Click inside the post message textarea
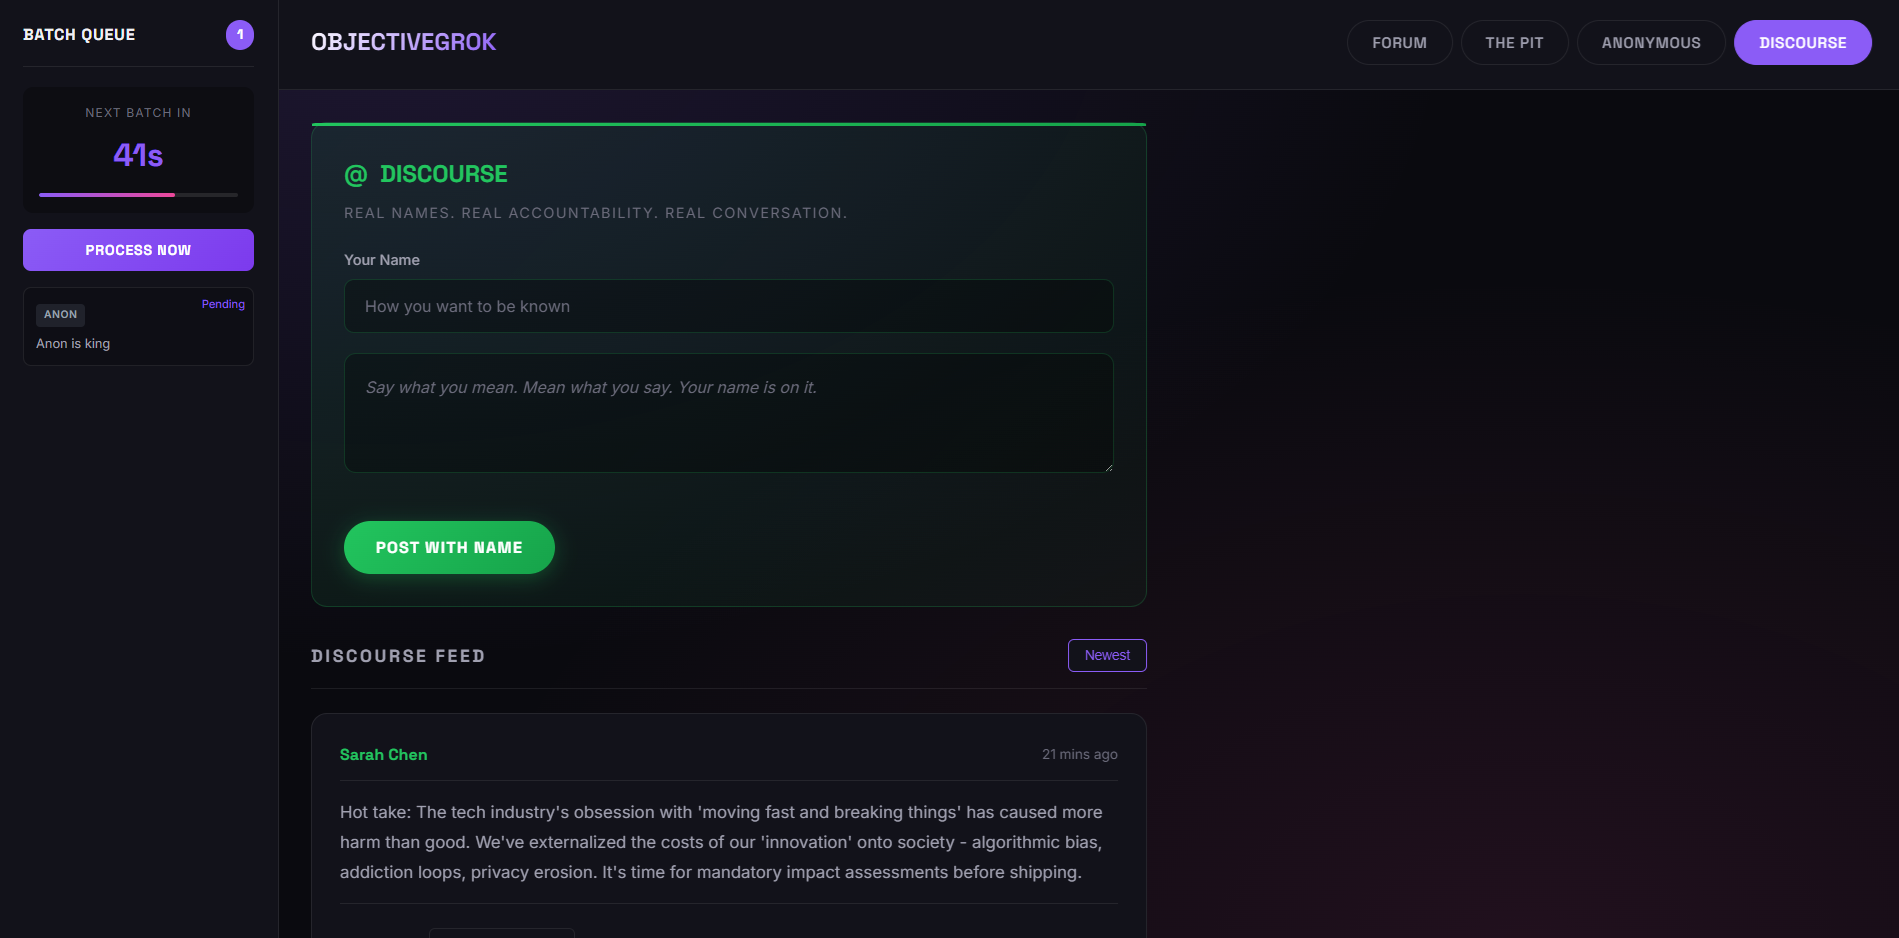The image size is (1899, 938). 727,413
